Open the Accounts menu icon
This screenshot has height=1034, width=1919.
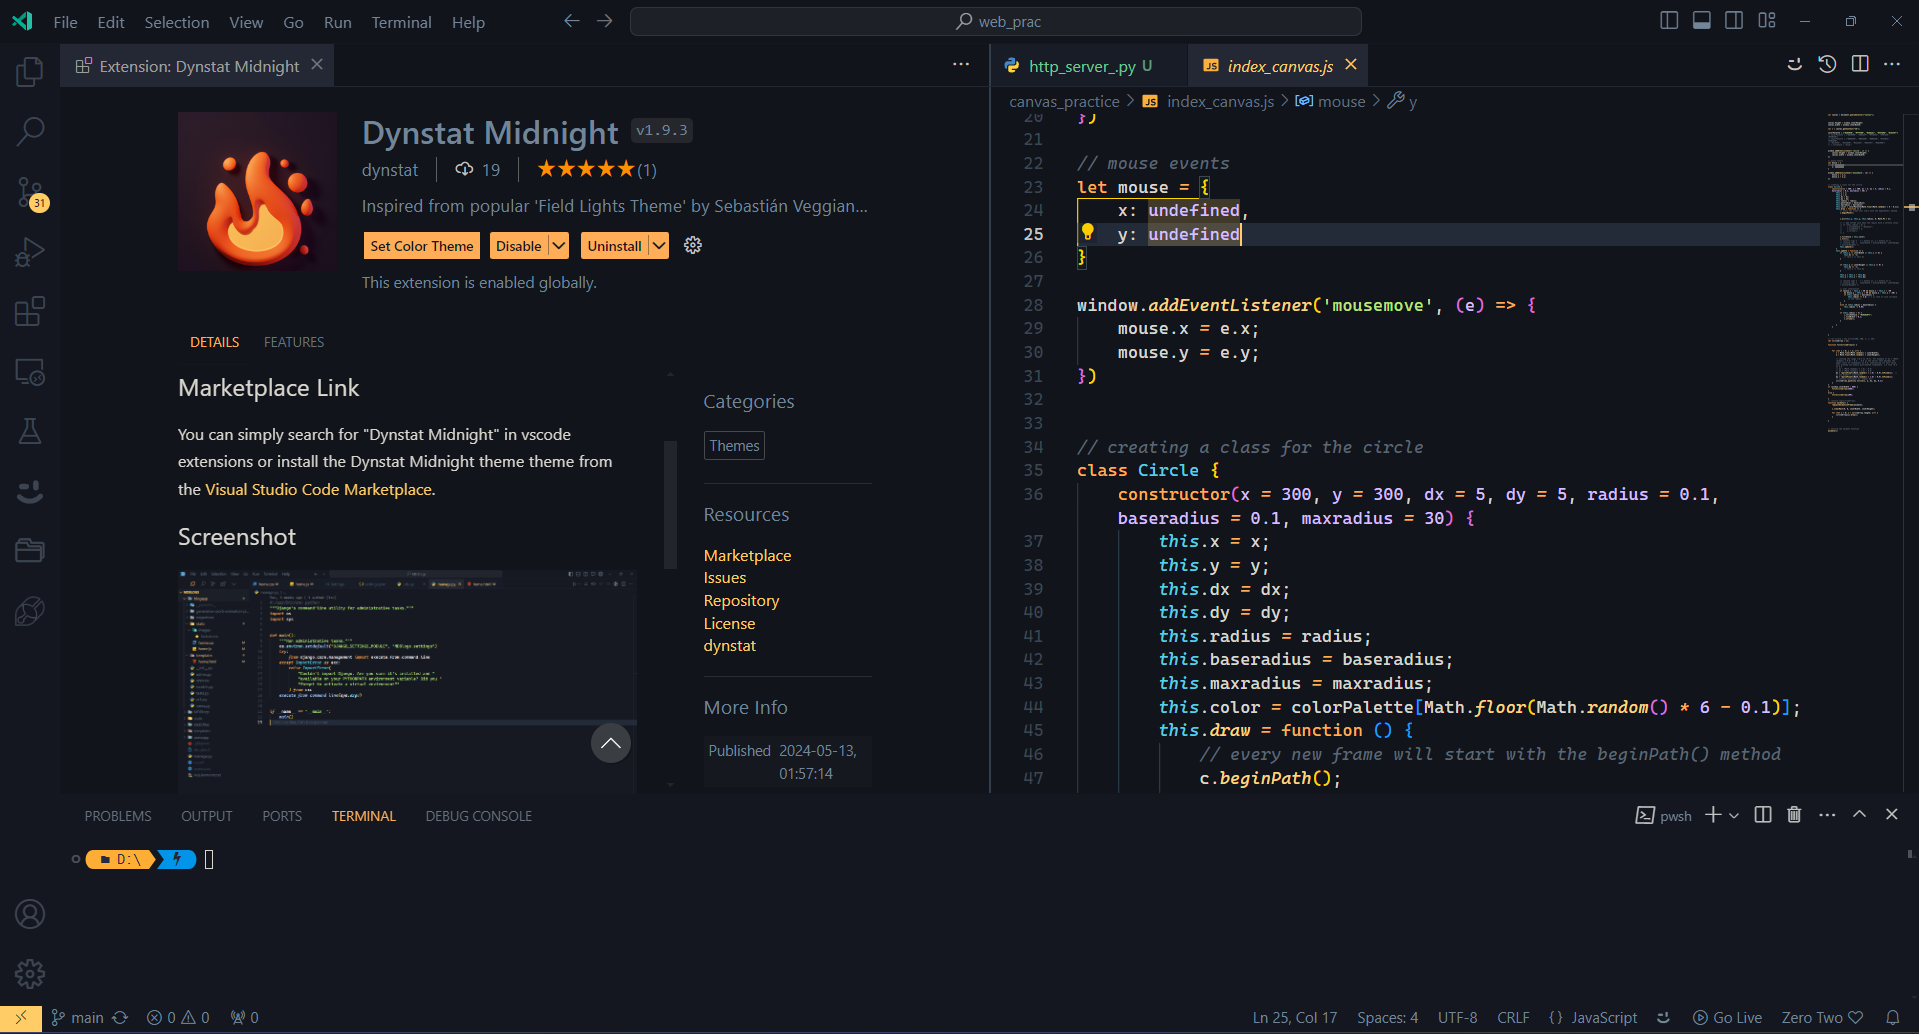(30, 914)
